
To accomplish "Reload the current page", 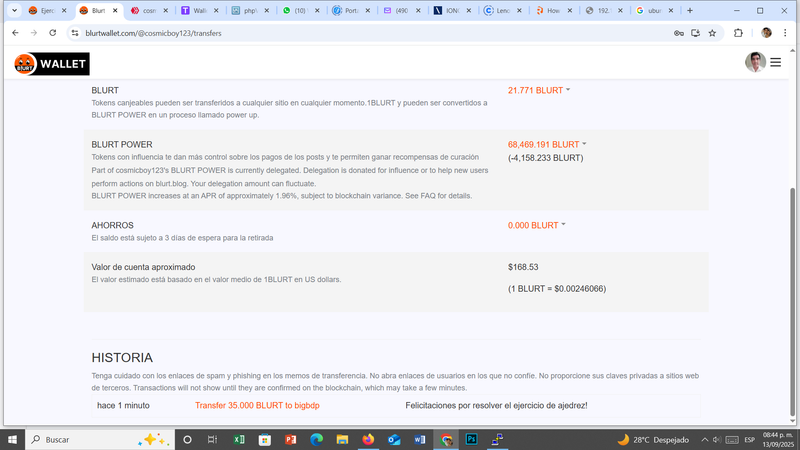I will (53, 33).
